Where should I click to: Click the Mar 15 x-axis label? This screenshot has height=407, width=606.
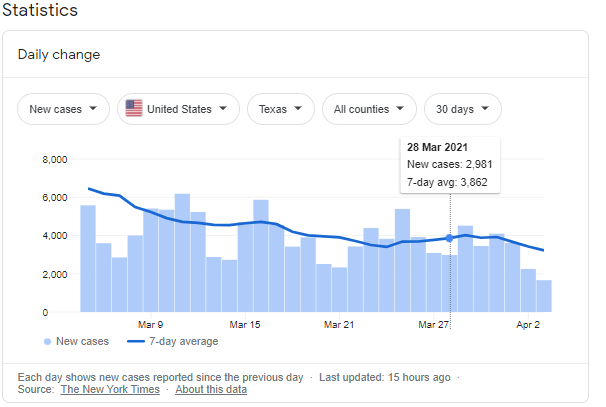[245, 325]
